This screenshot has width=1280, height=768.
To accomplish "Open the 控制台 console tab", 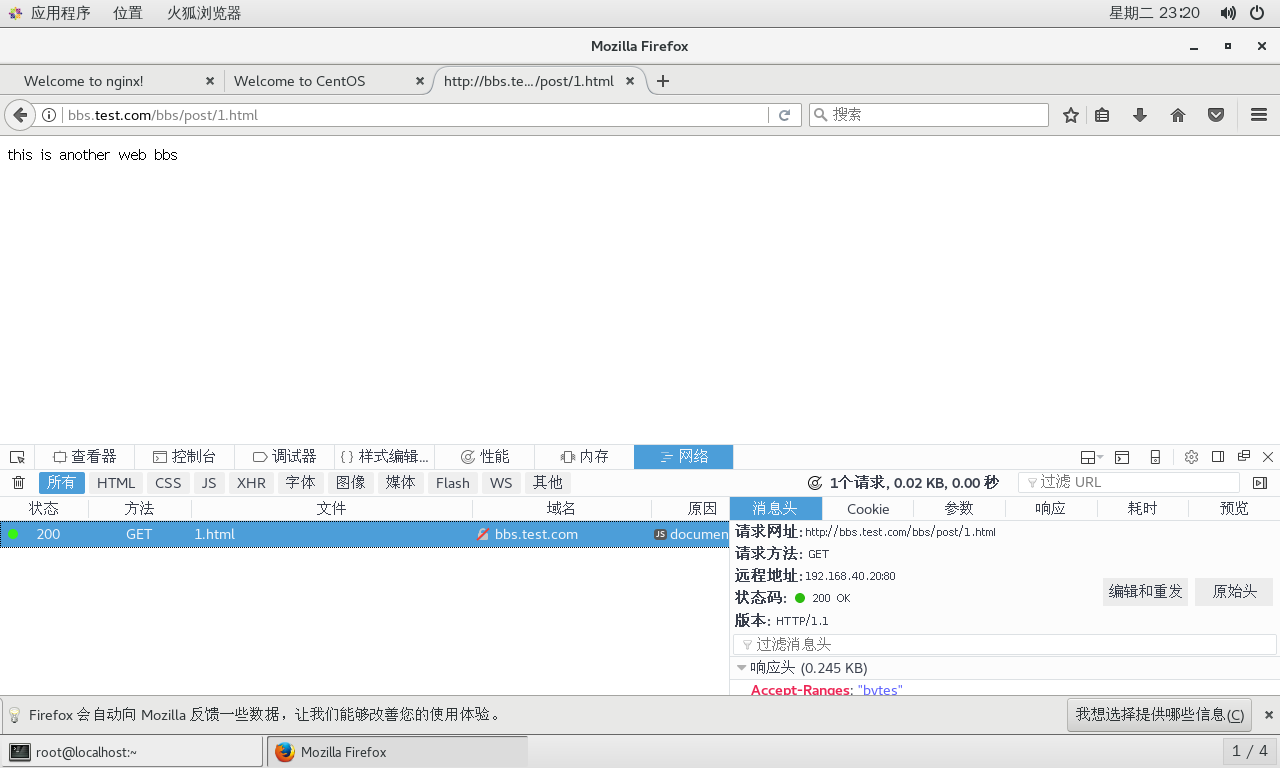I will (x=184, y=457).
